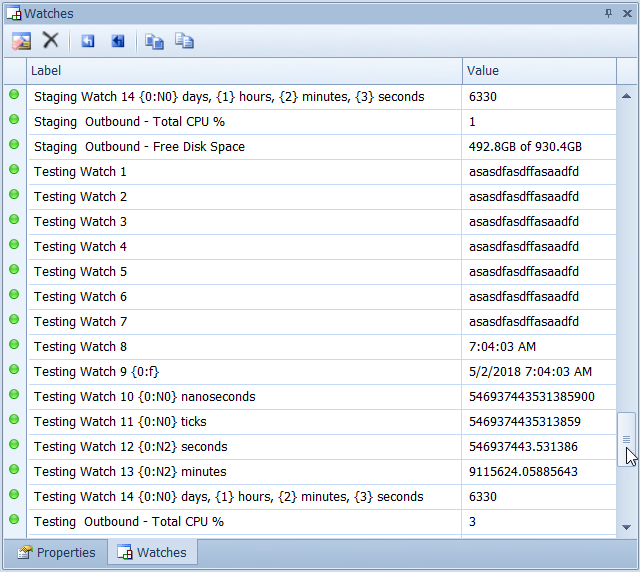Click the scrollbar up arrow
Viewport: 640px width, 572px height.
coord(627,96)
